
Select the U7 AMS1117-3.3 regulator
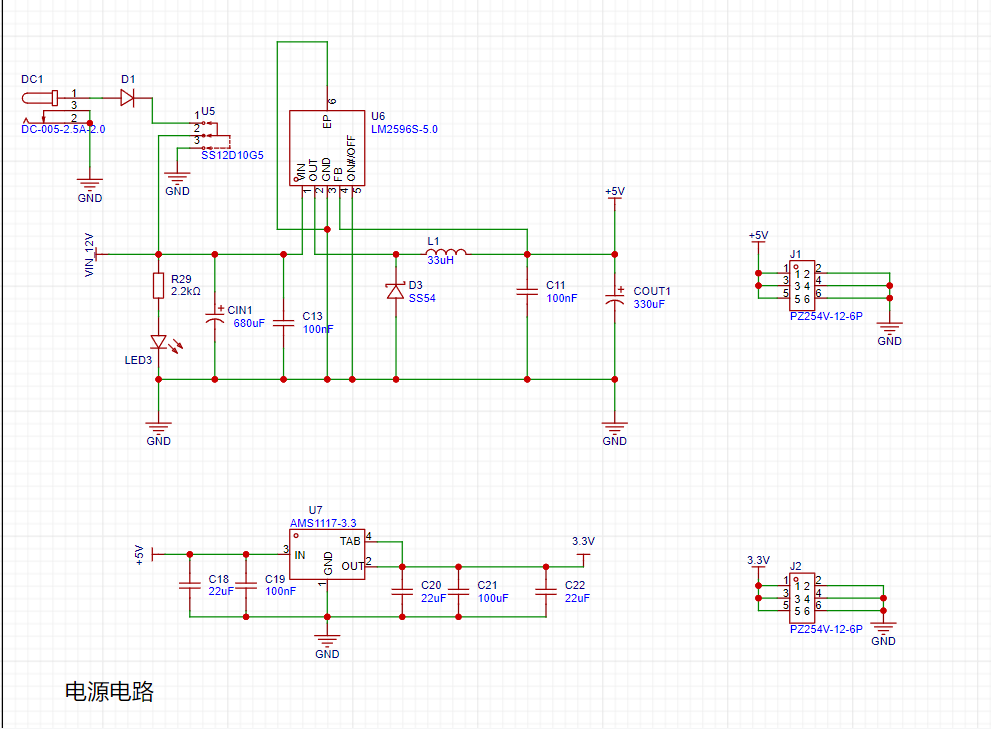(327, 553)
